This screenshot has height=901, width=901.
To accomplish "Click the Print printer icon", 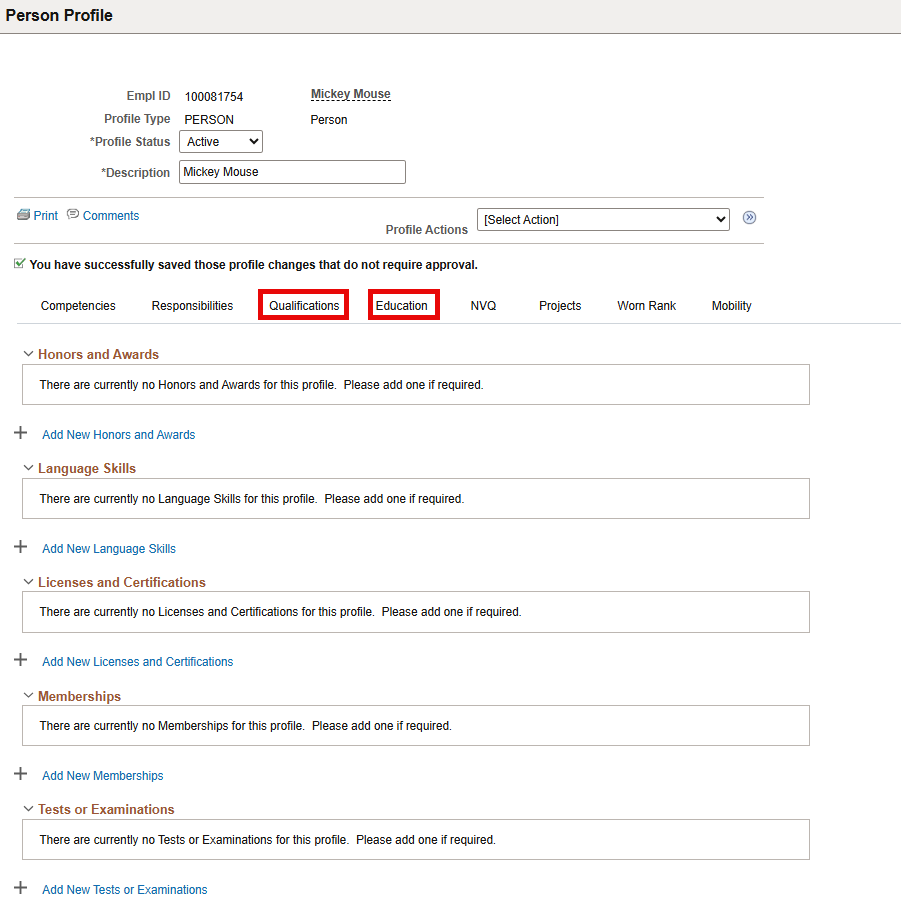I will 23,215.
